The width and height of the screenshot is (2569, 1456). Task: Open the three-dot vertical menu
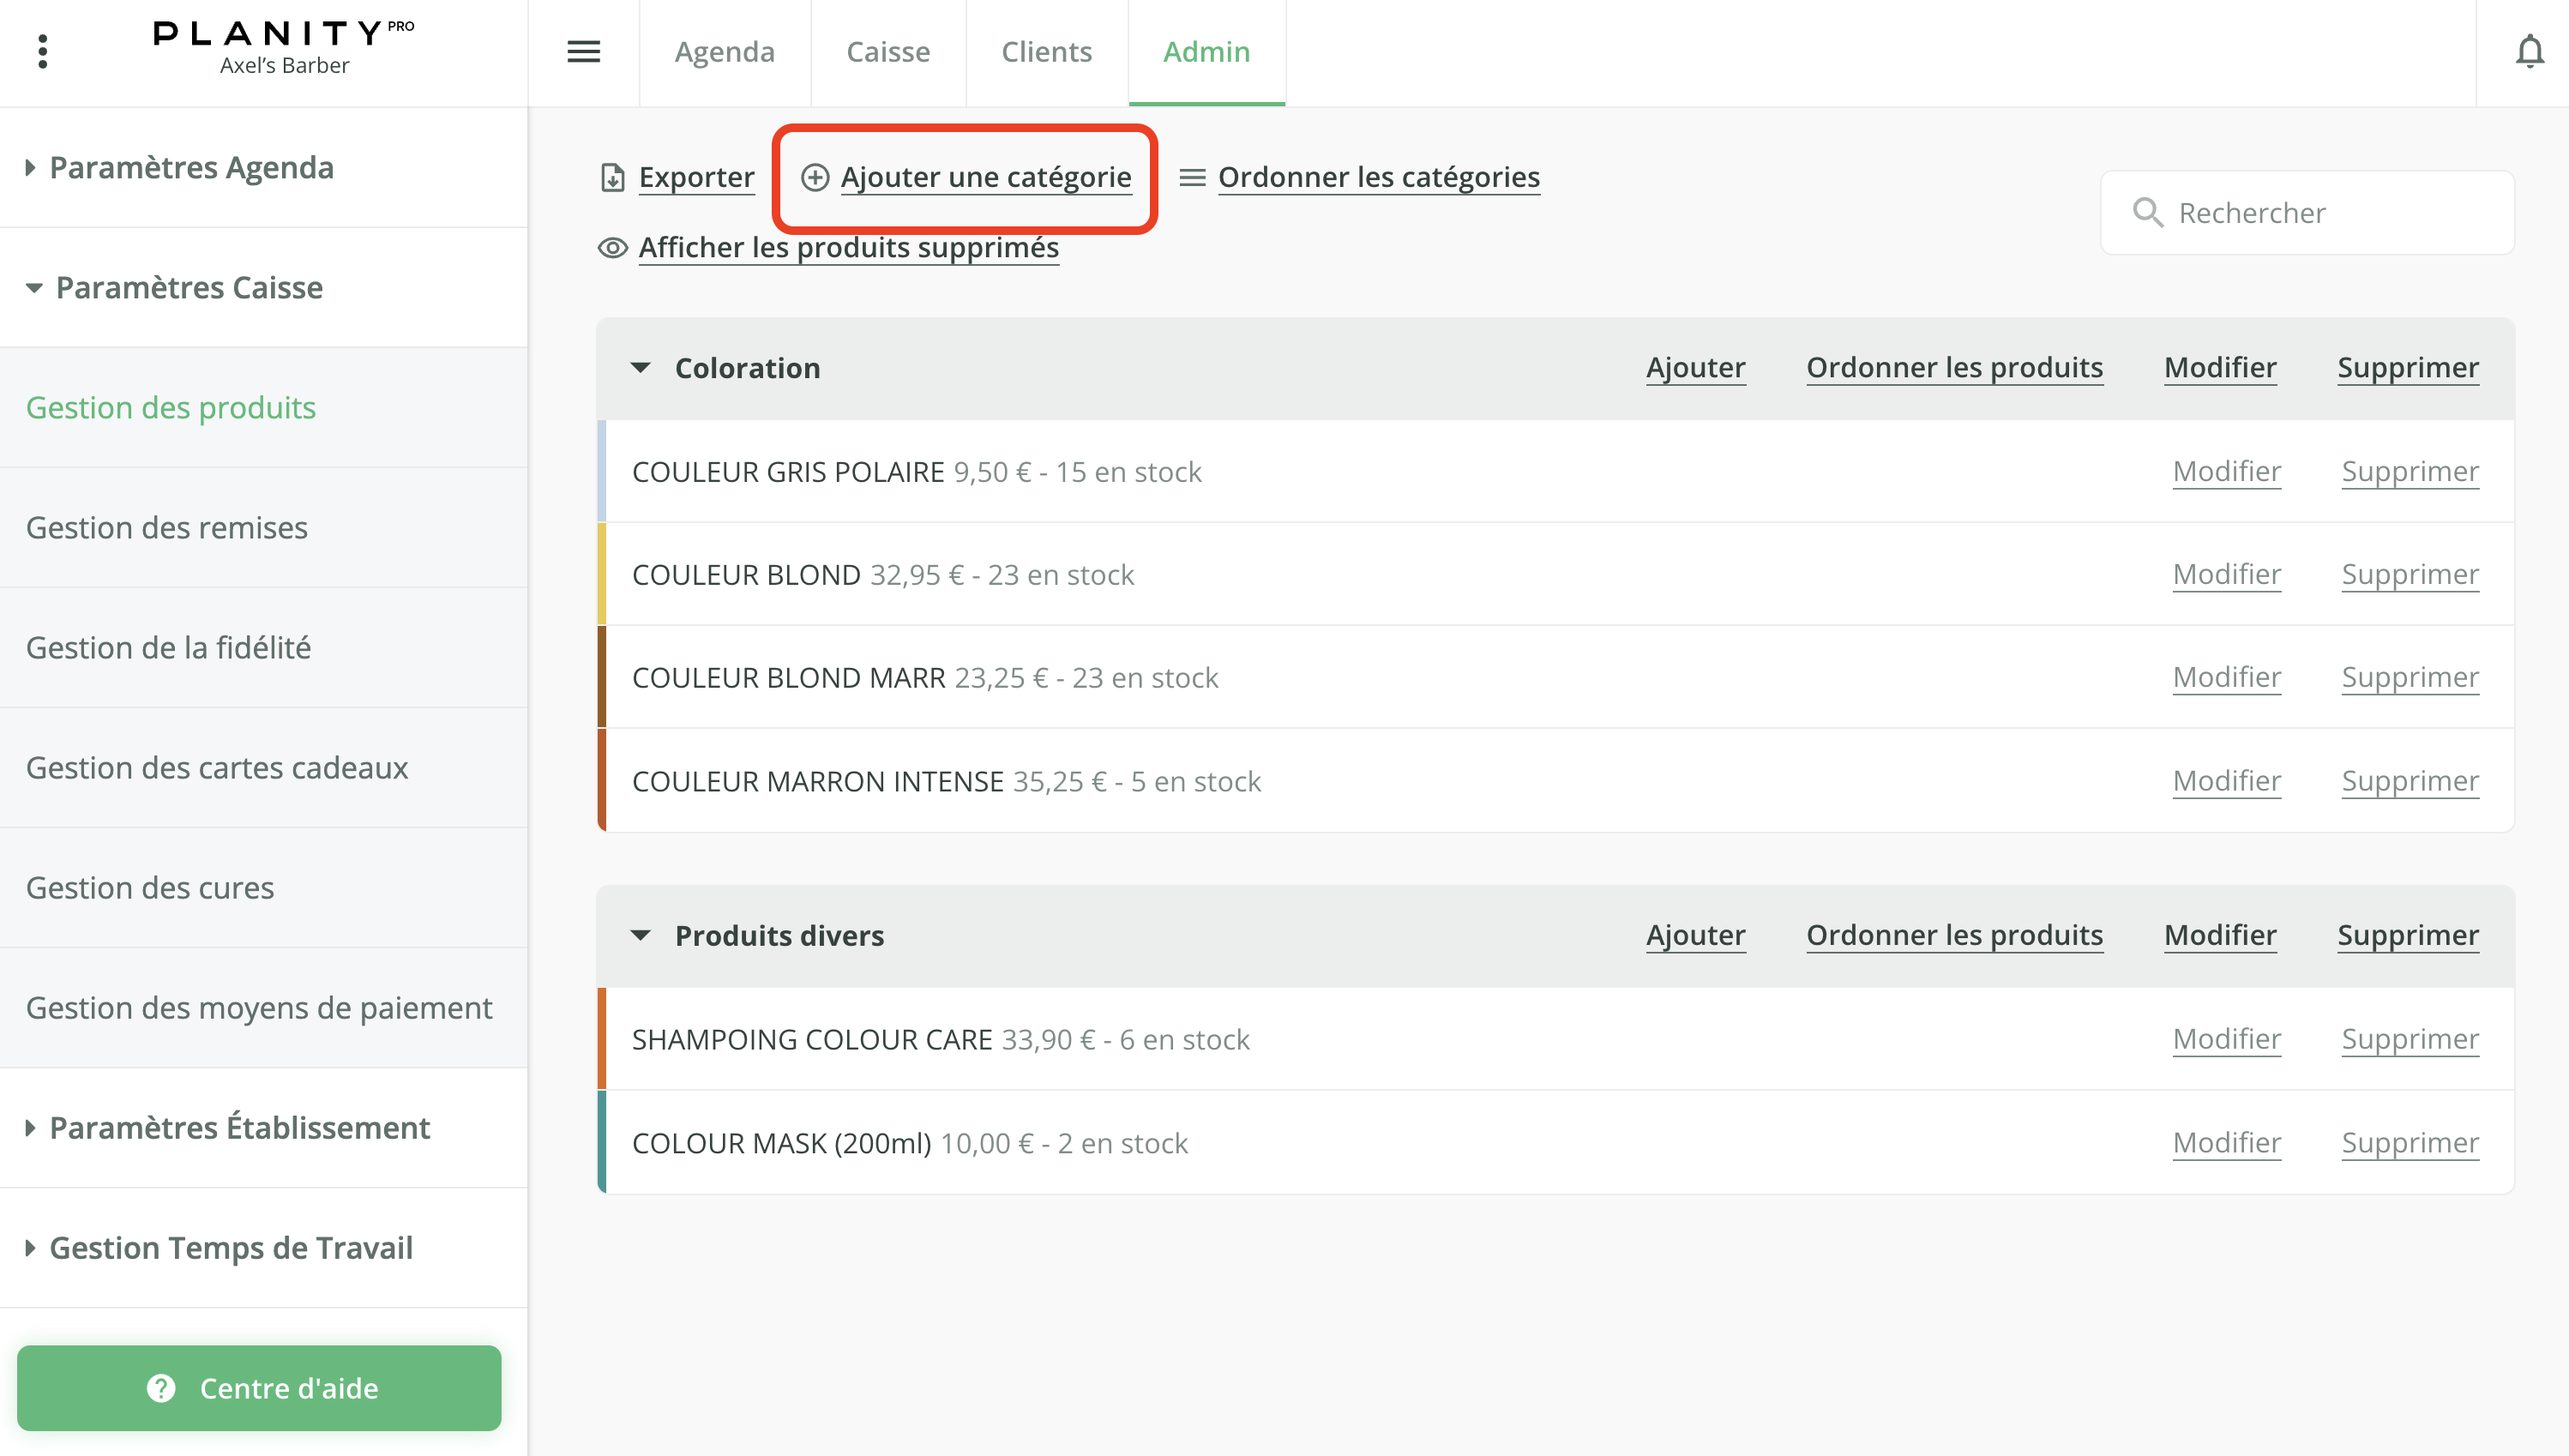pyautogui.click(x=42, y=52)
